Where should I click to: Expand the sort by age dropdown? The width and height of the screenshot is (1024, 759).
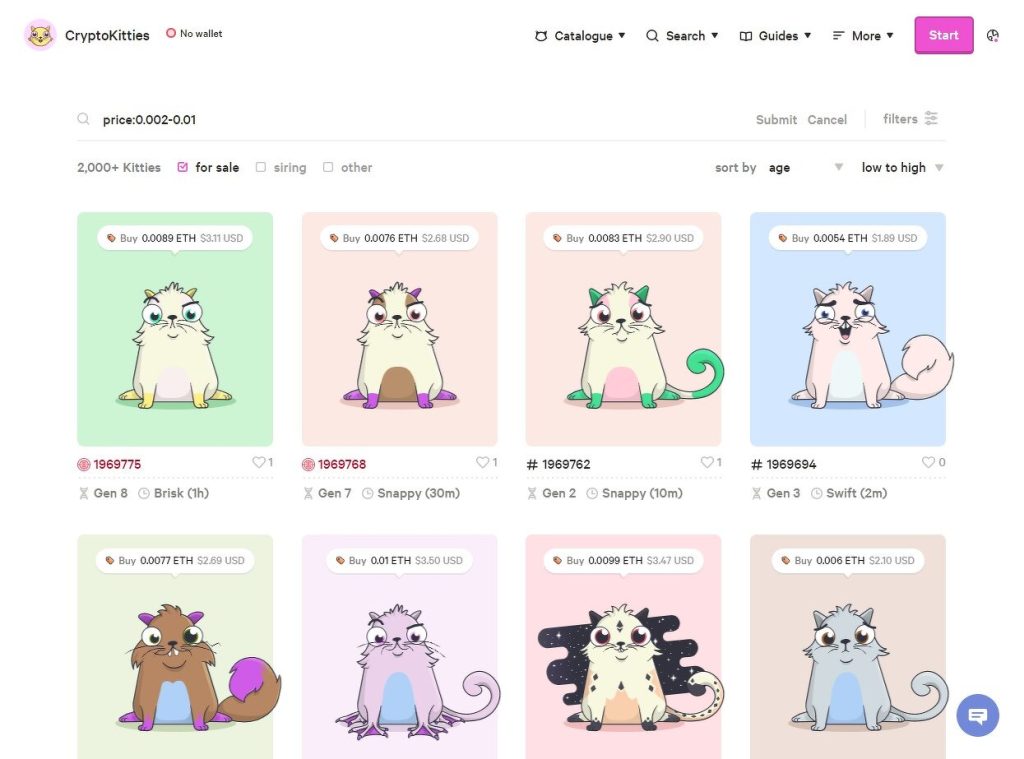coord(806,167)
